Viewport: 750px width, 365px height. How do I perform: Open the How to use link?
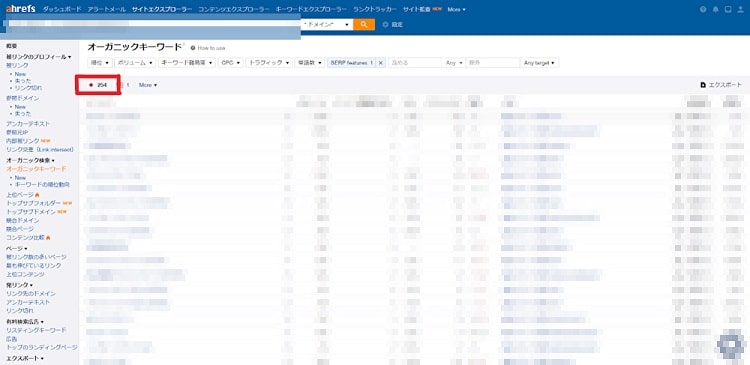[211, 48]
